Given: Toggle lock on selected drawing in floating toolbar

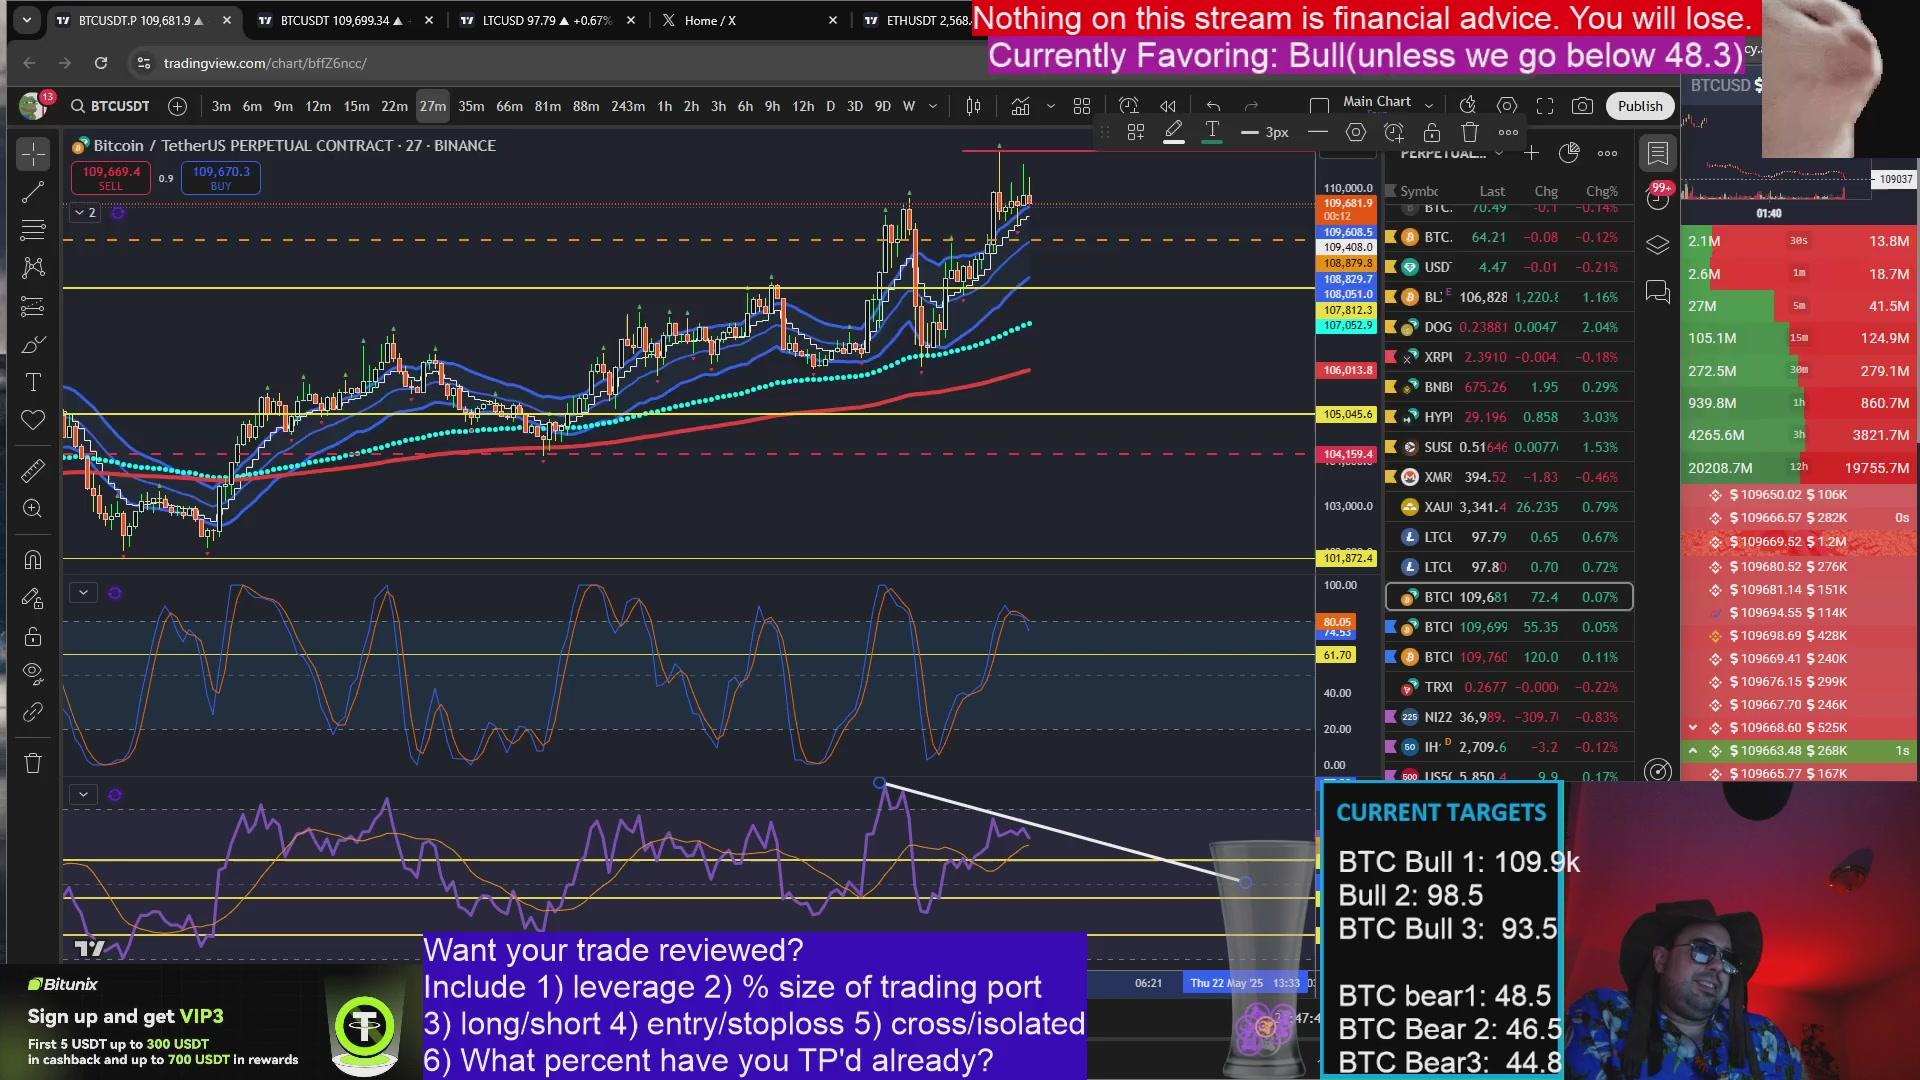Looking at the screenshot, I should (1431, 132).
